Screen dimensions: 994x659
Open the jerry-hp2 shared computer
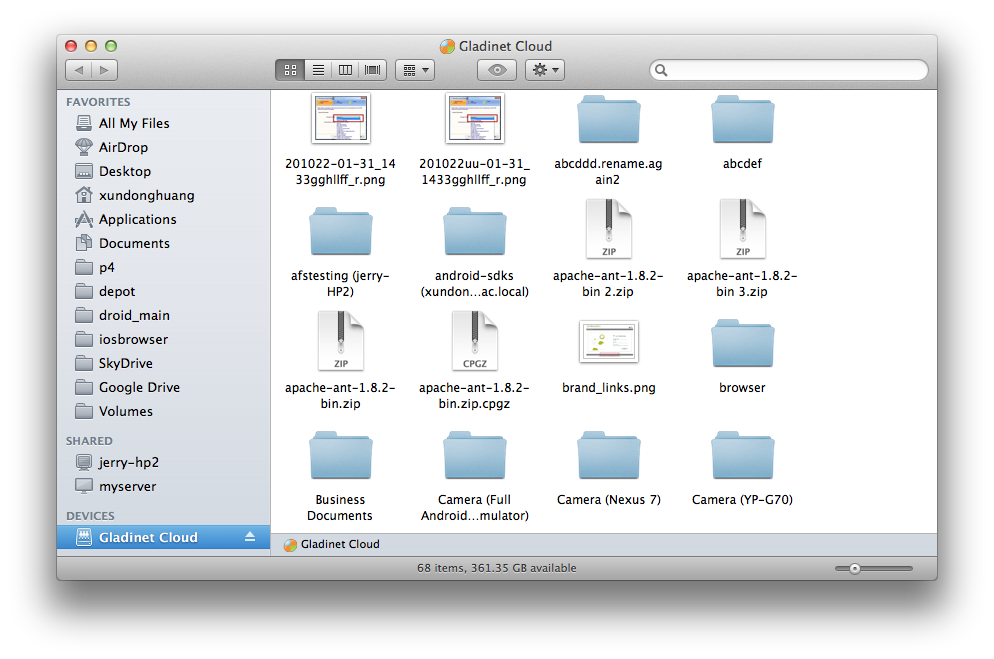click(x=128, y=462)
